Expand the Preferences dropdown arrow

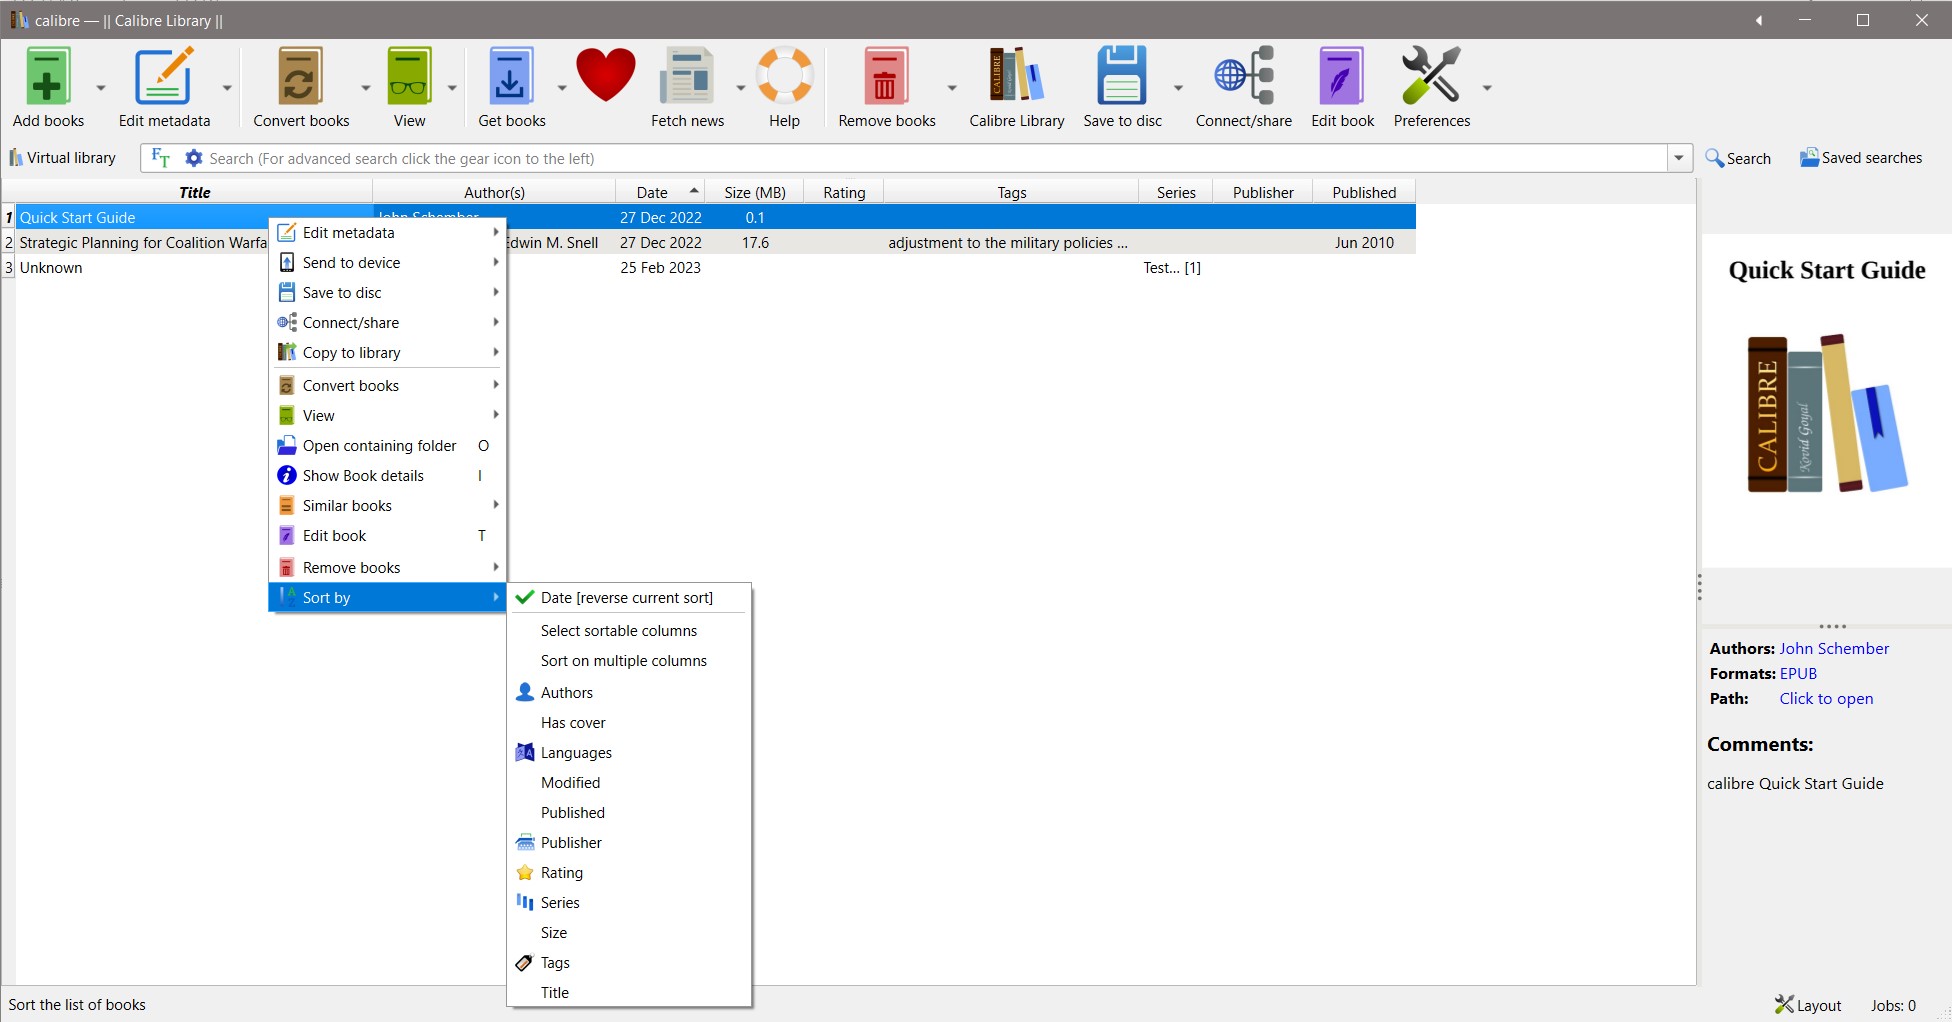(1487, 88)
